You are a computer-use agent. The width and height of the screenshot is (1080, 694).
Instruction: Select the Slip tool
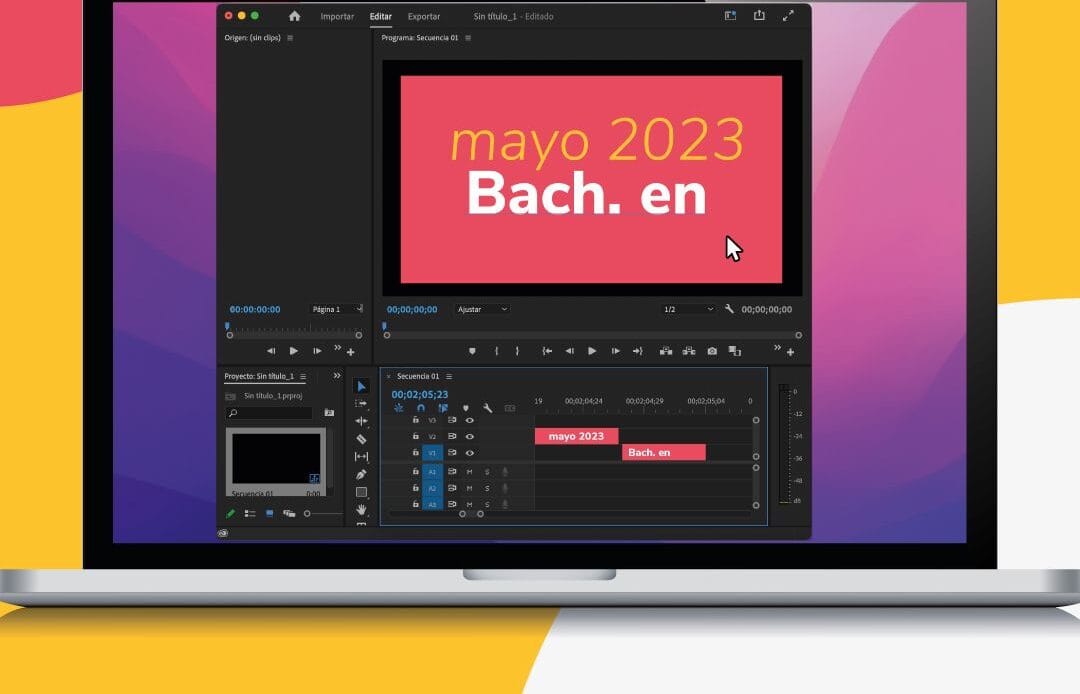coord(362,456)
